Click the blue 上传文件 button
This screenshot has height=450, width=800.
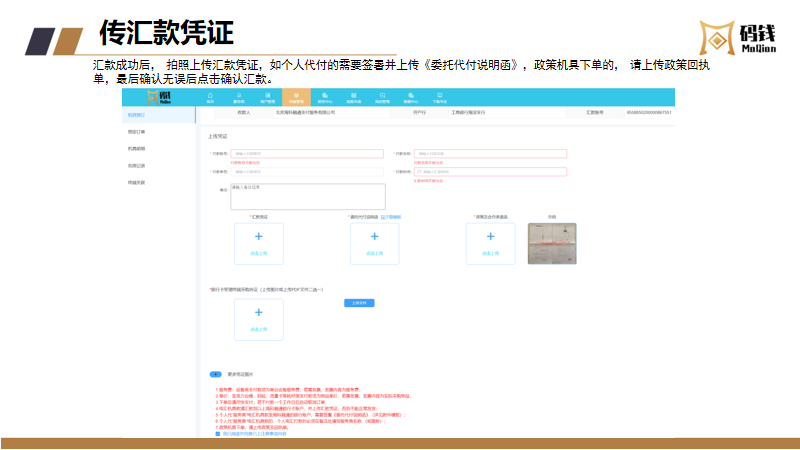point(359,302)
